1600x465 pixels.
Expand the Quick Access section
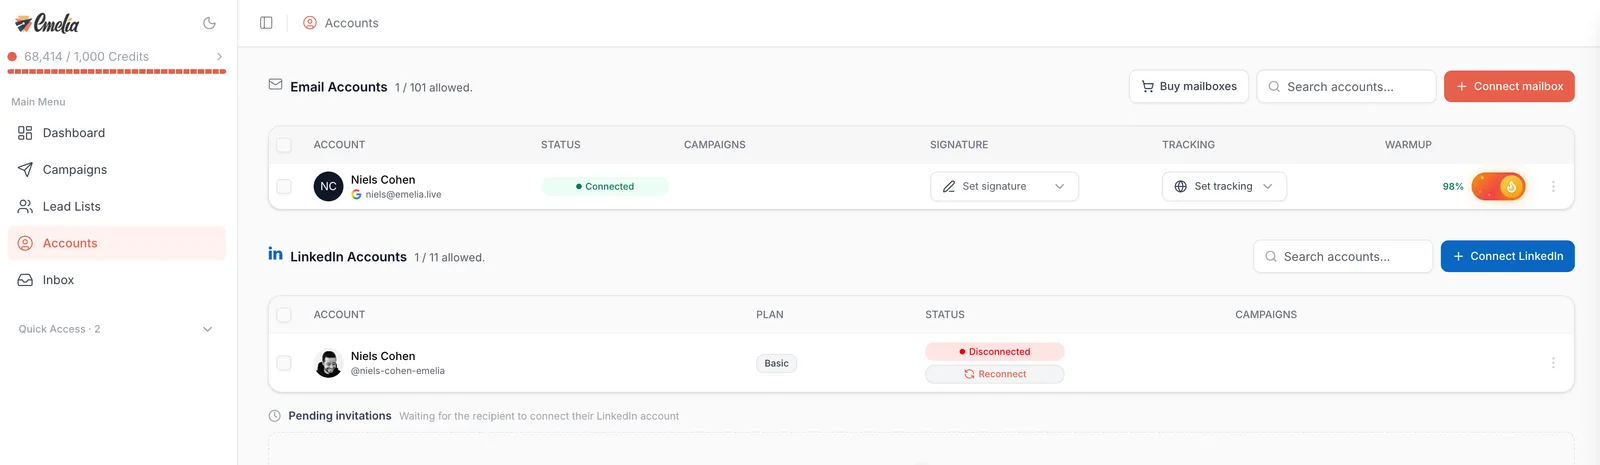point(116,329)
